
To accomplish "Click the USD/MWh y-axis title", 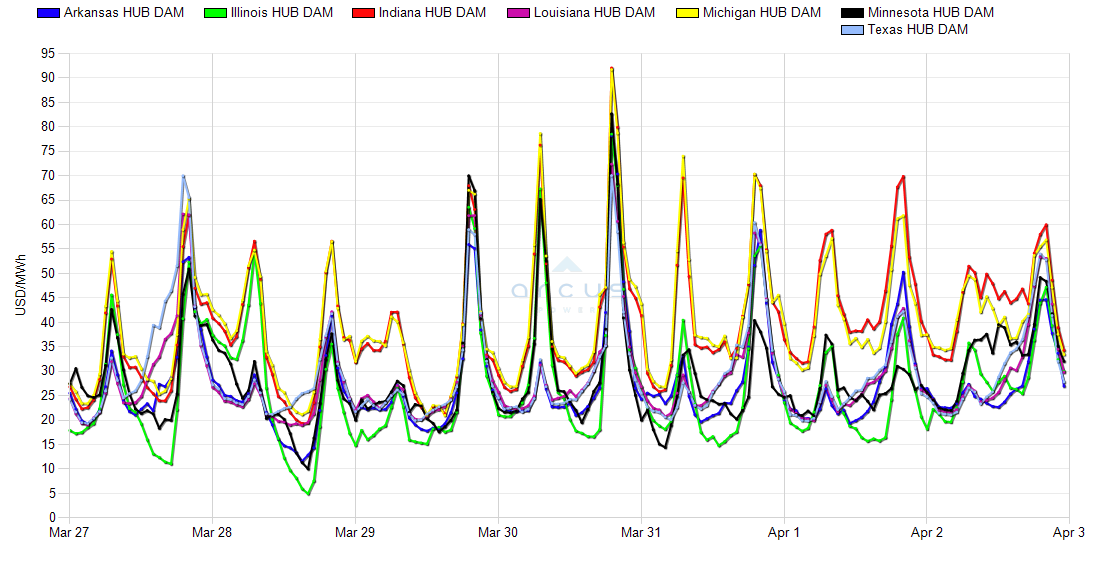I will point(19,285).
